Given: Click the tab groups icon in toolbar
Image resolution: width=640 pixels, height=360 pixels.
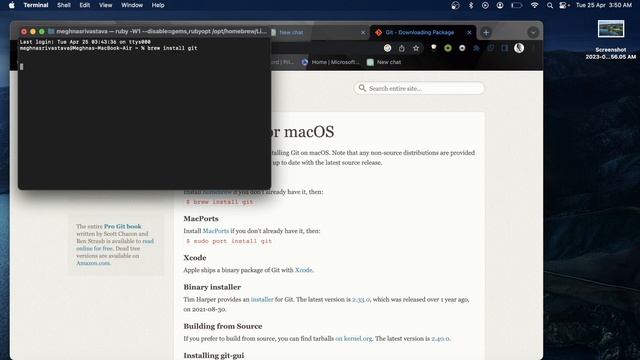Looking at the screenshot, I should [x=491, y=48].
